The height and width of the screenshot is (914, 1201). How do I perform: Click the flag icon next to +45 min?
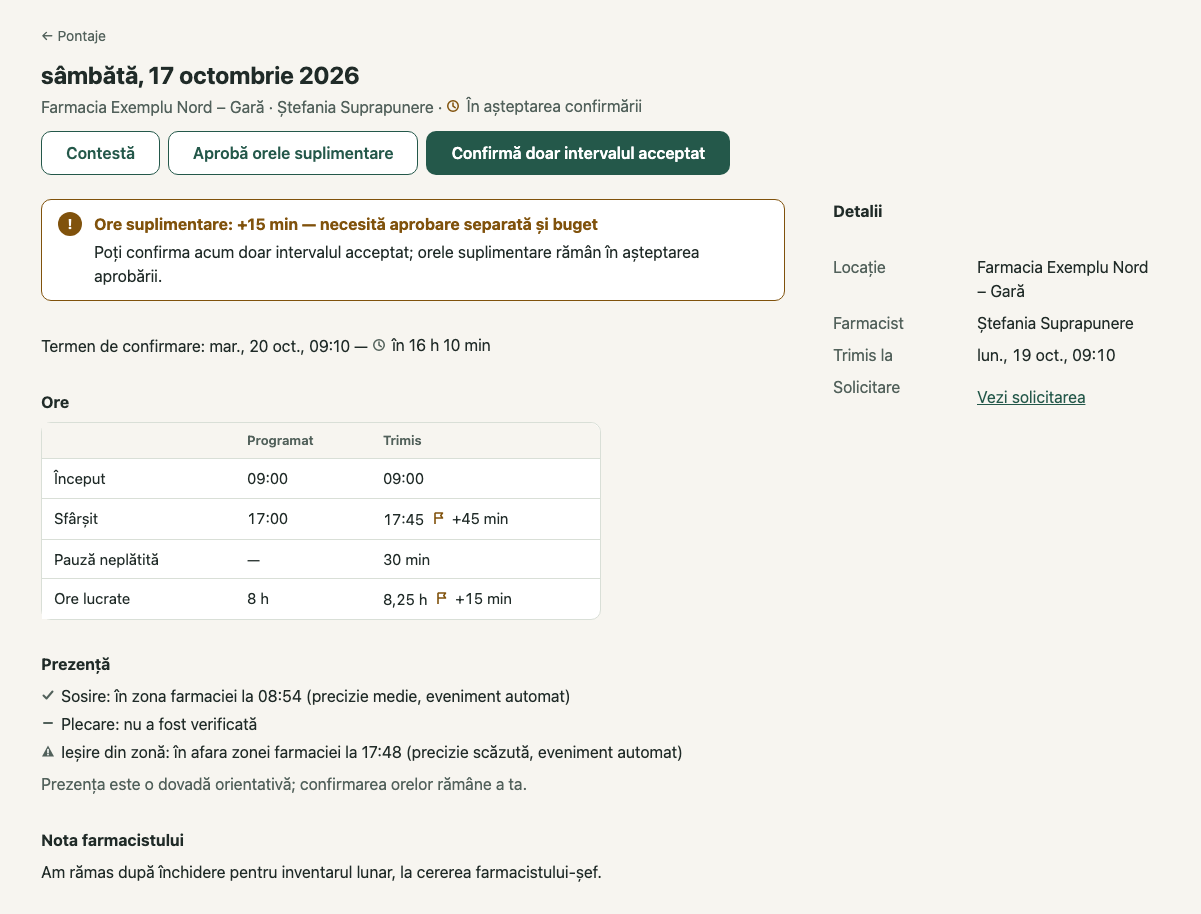pos(438,518)
